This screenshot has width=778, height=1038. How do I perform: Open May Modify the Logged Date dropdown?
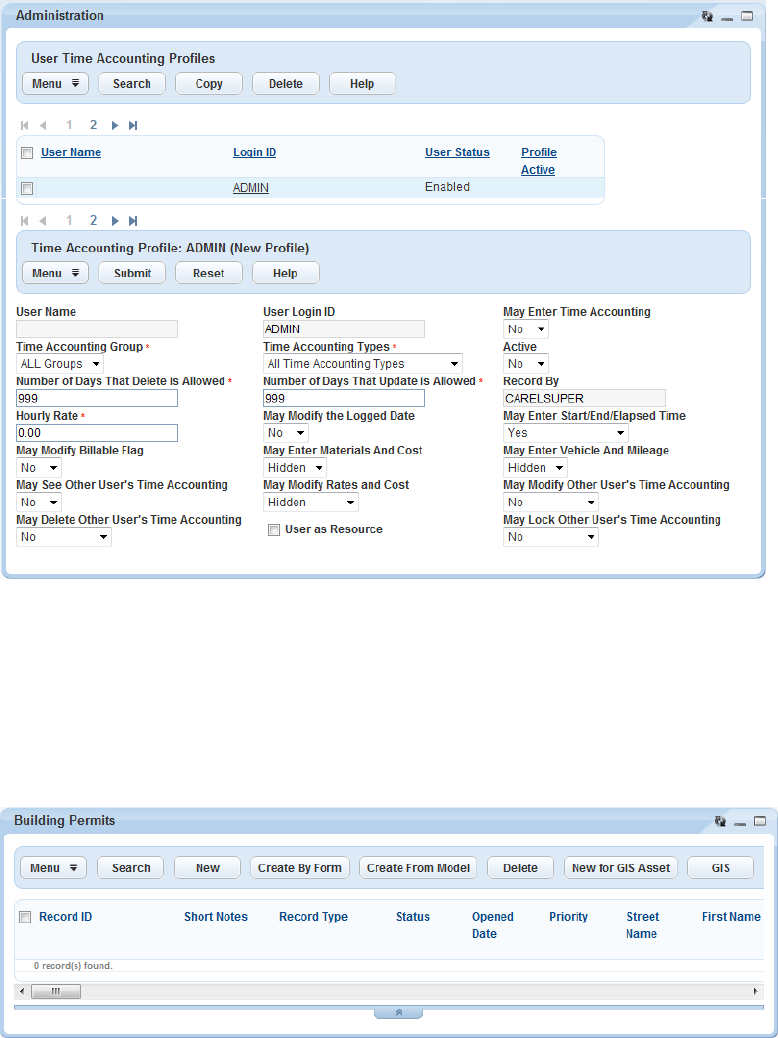coord(286,433)
